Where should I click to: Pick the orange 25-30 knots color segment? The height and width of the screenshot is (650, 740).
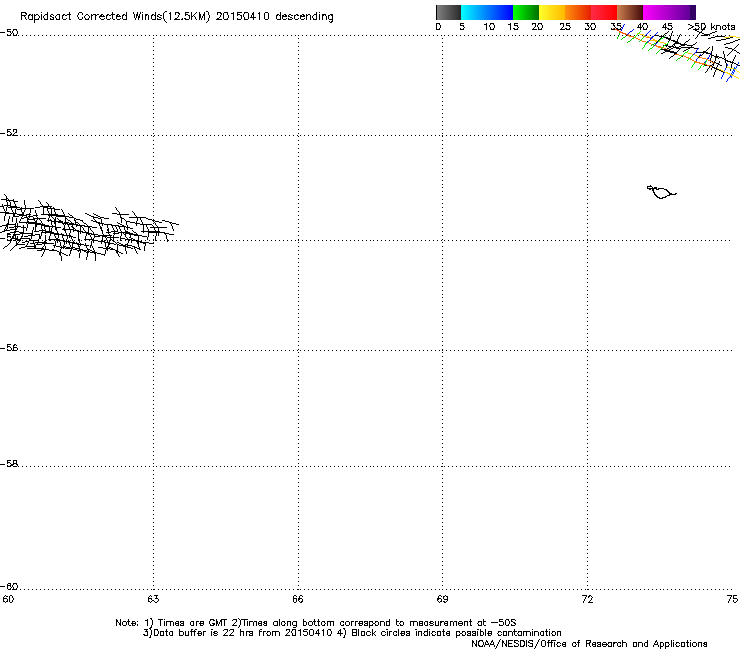(578, 12)
